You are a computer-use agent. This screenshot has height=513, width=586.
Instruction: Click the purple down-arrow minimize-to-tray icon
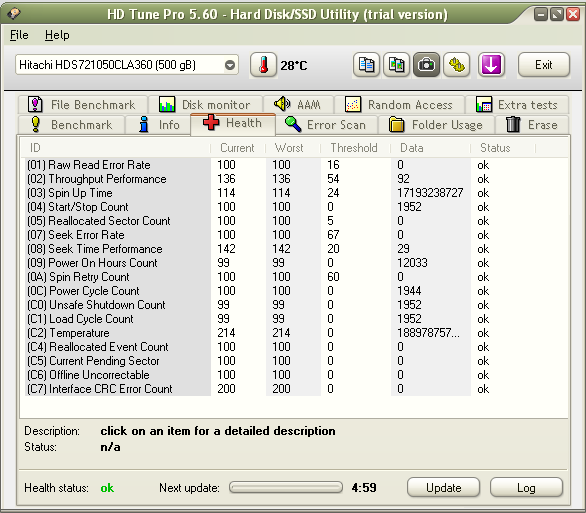pyautogui.click(x=491, y=65)
